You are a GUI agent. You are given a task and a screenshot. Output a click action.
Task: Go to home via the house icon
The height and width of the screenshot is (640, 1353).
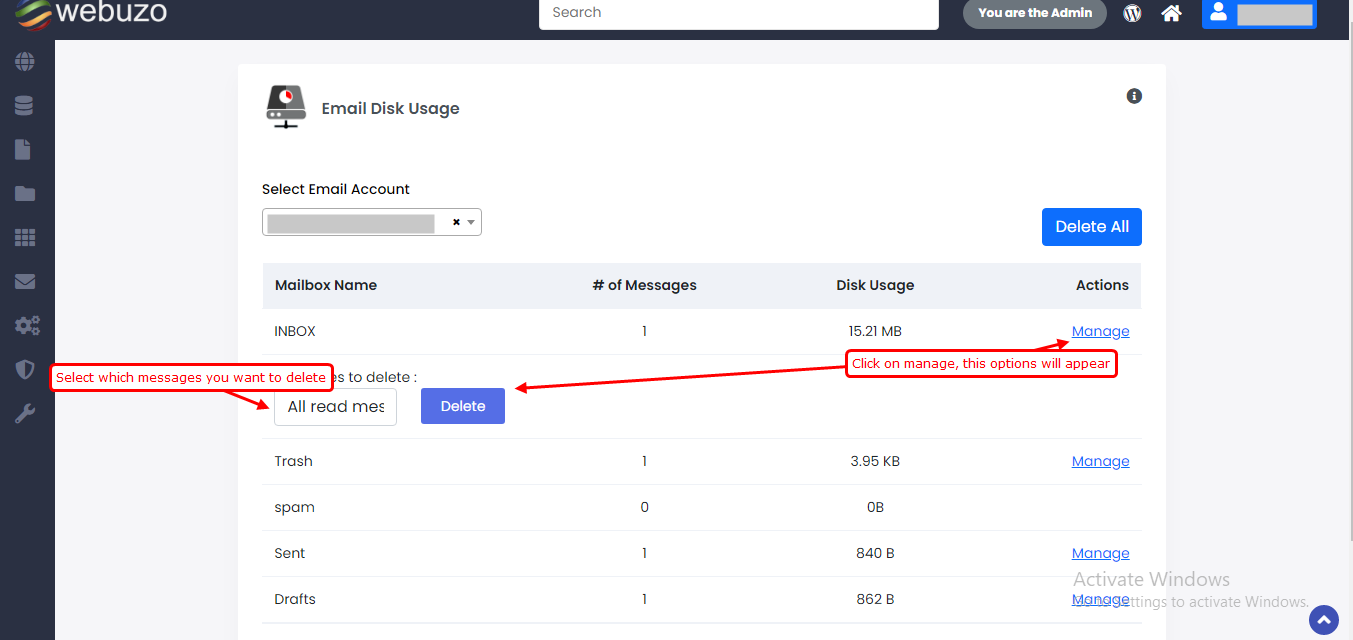tap(1171, 13)
